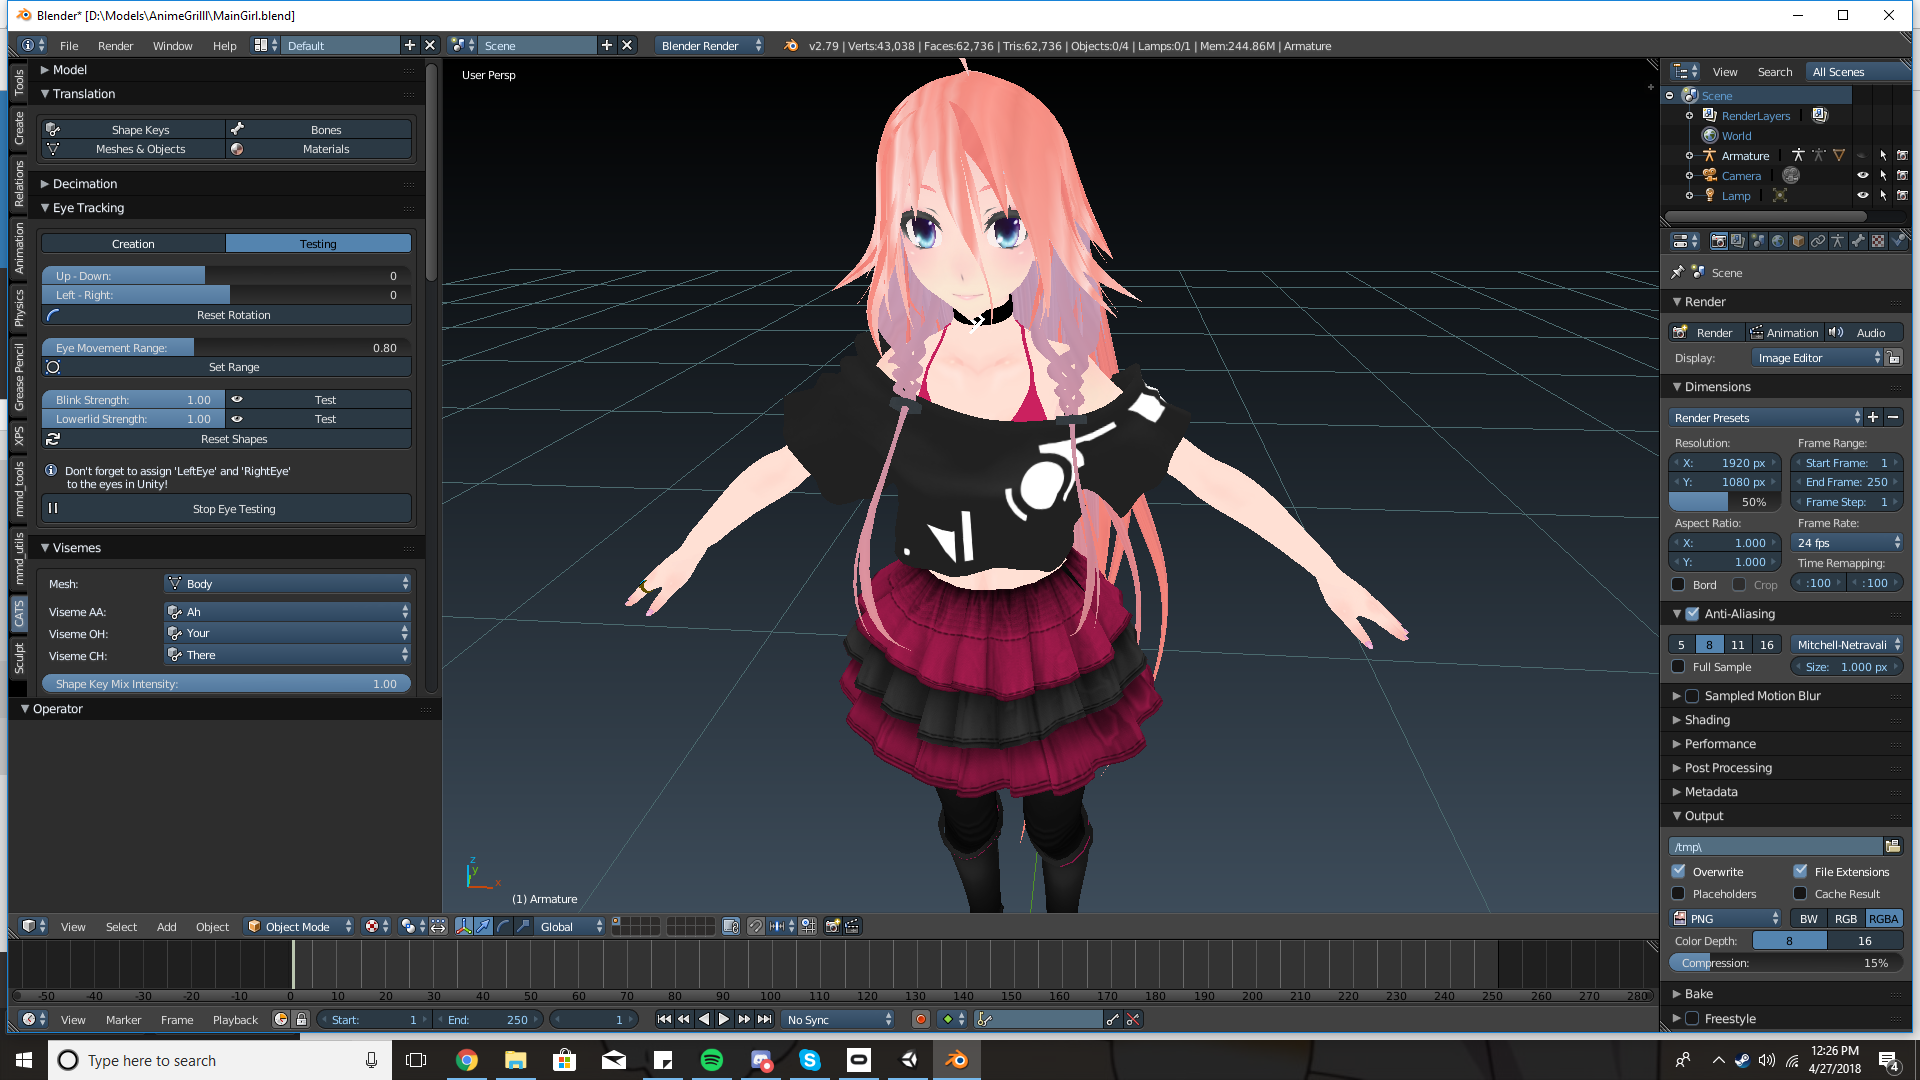Click the Animation render button
Screen dimensions: 1920x1080
1785,332
